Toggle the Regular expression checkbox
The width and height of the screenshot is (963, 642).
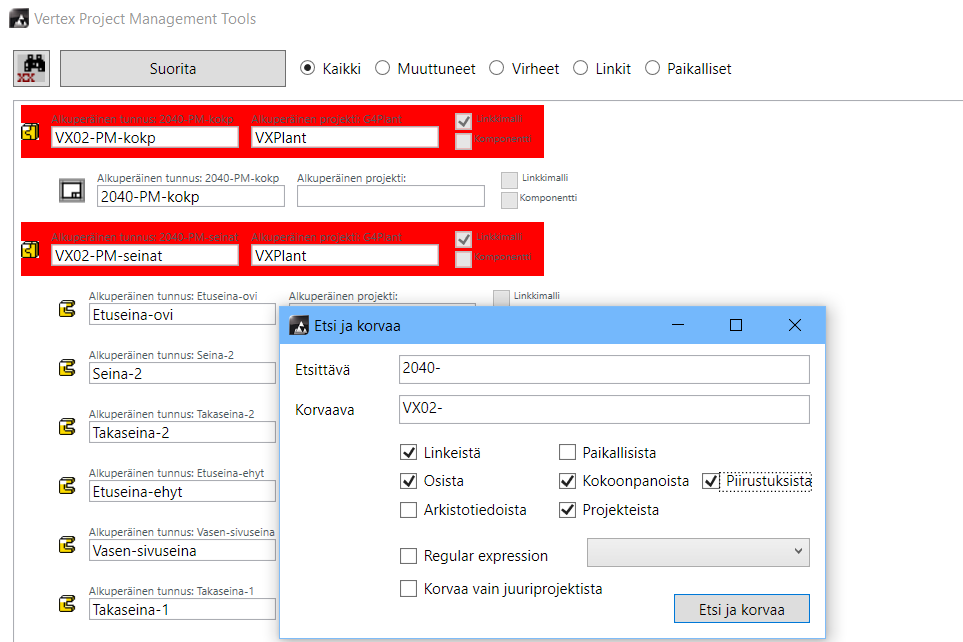(408, 556)
